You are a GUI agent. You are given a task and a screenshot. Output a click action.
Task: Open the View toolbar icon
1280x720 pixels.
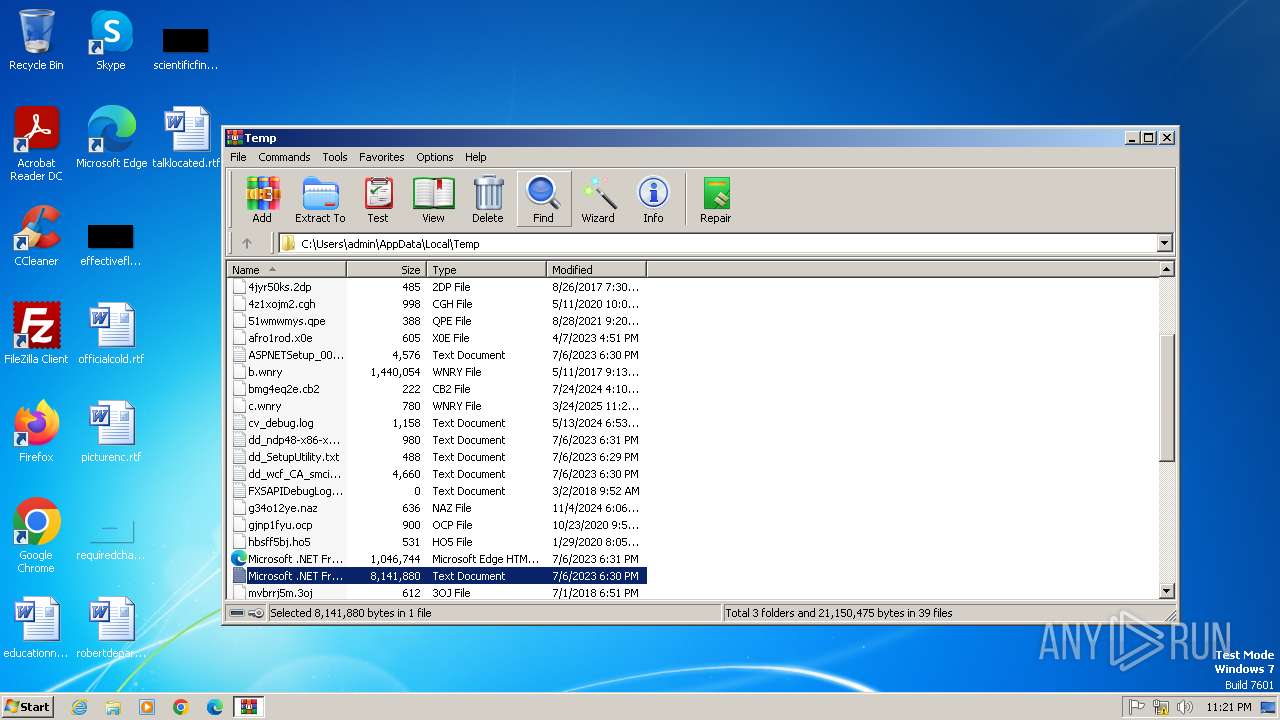click(433, 199)
